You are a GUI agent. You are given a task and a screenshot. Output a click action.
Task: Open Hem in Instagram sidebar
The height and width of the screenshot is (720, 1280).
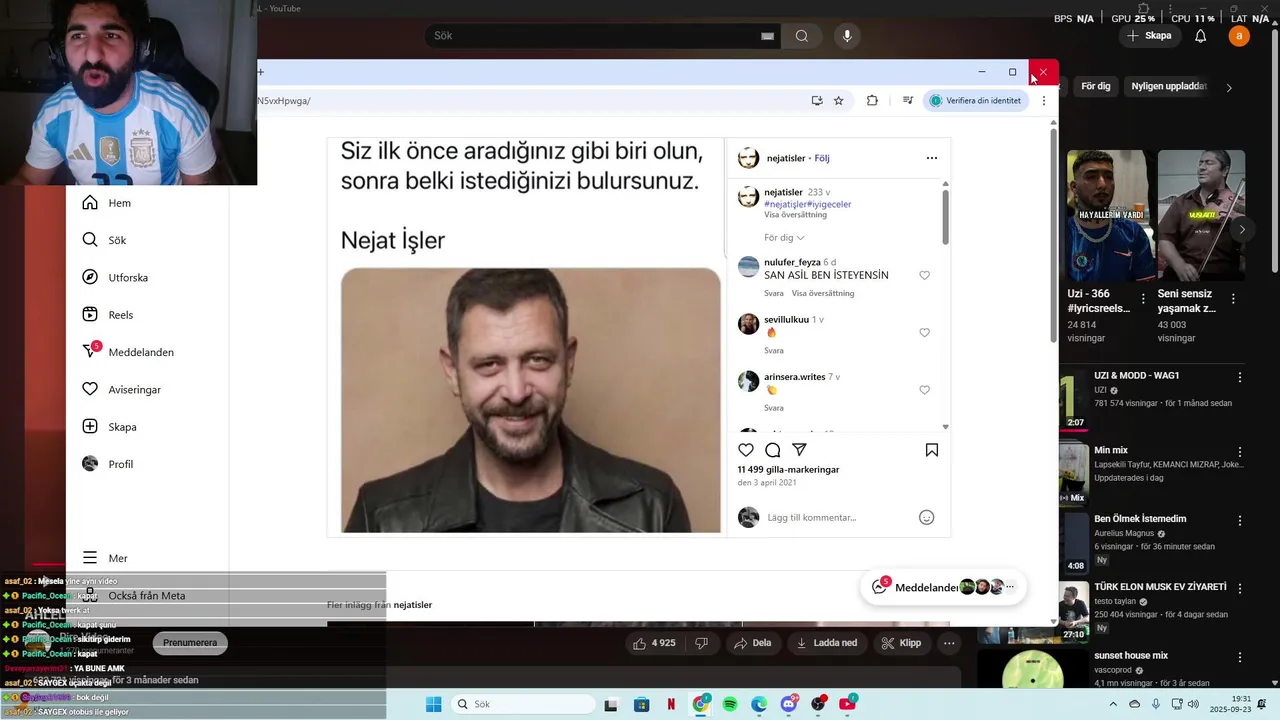coord(107,203)
